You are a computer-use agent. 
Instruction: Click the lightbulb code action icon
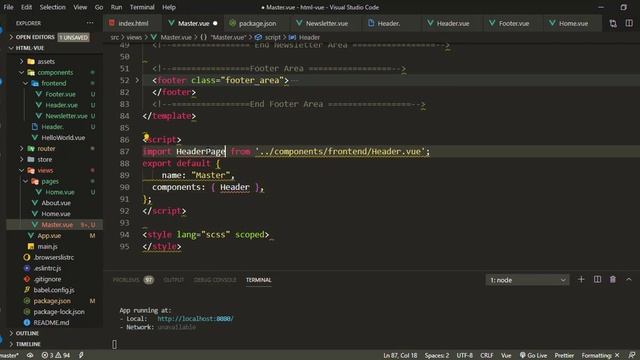click(x=146, y=136)
